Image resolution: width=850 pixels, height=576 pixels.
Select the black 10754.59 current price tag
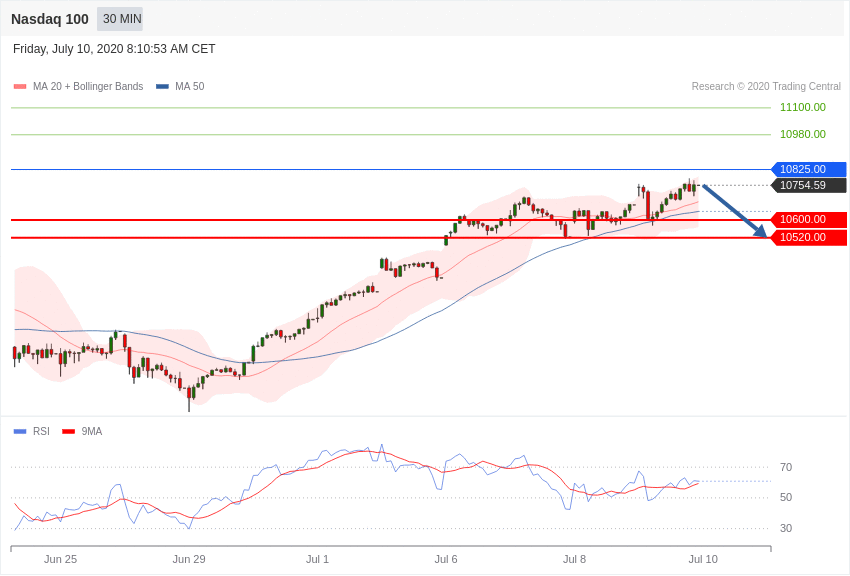point(808,185)
